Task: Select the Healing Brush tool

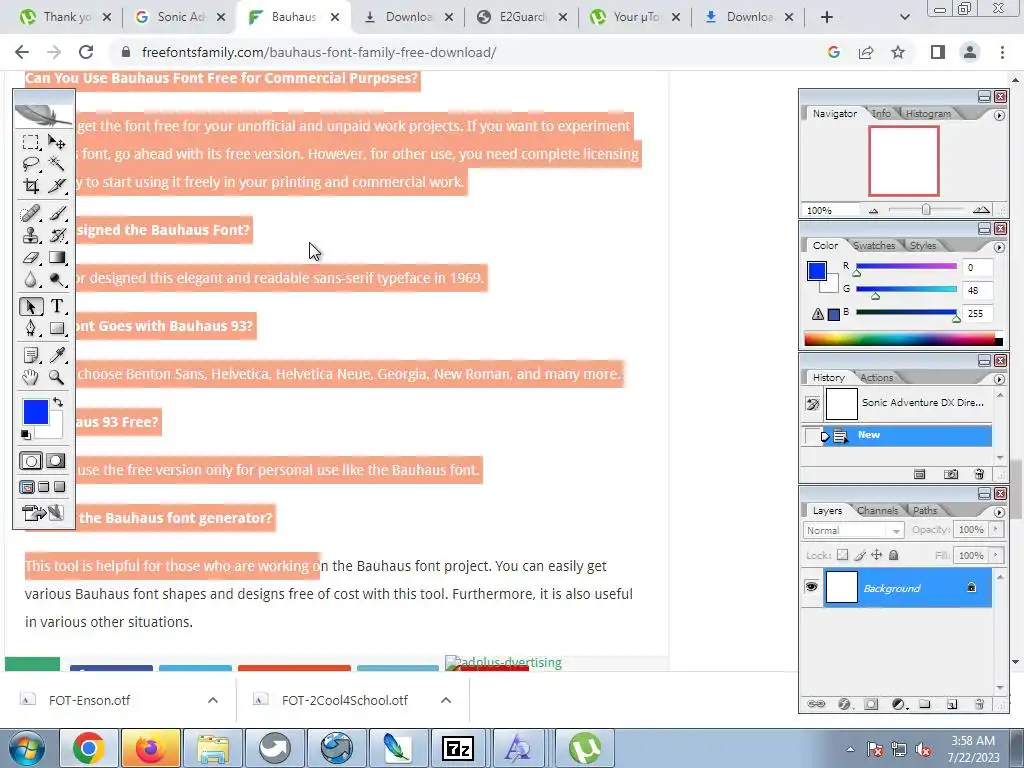Action: (30, 214)
